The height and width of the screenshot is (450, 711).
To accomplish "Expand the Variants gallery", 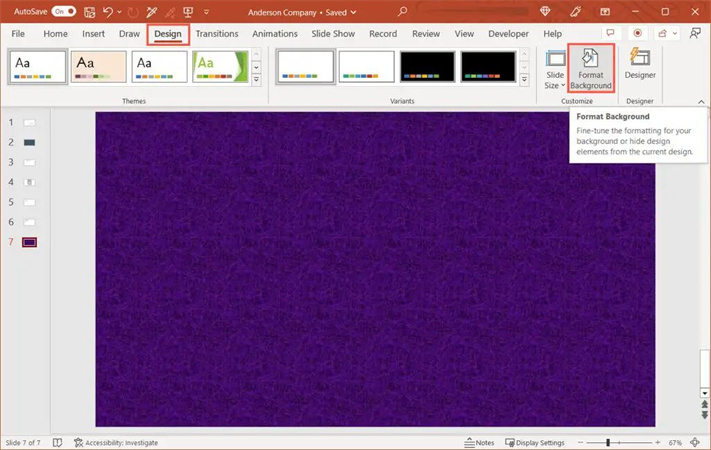I will [525, 80].
